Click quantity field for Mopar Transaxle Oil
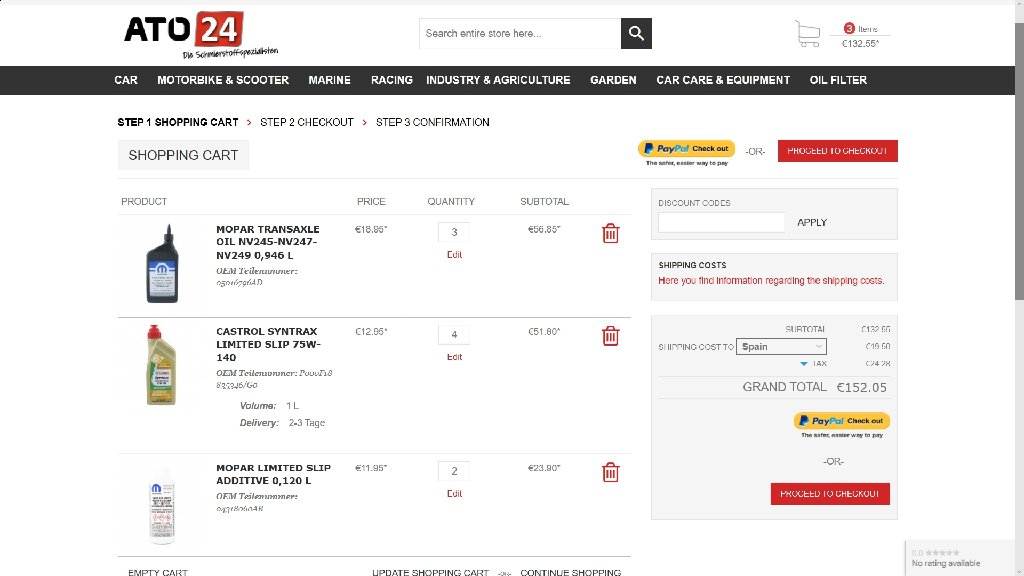 [455, 232]
